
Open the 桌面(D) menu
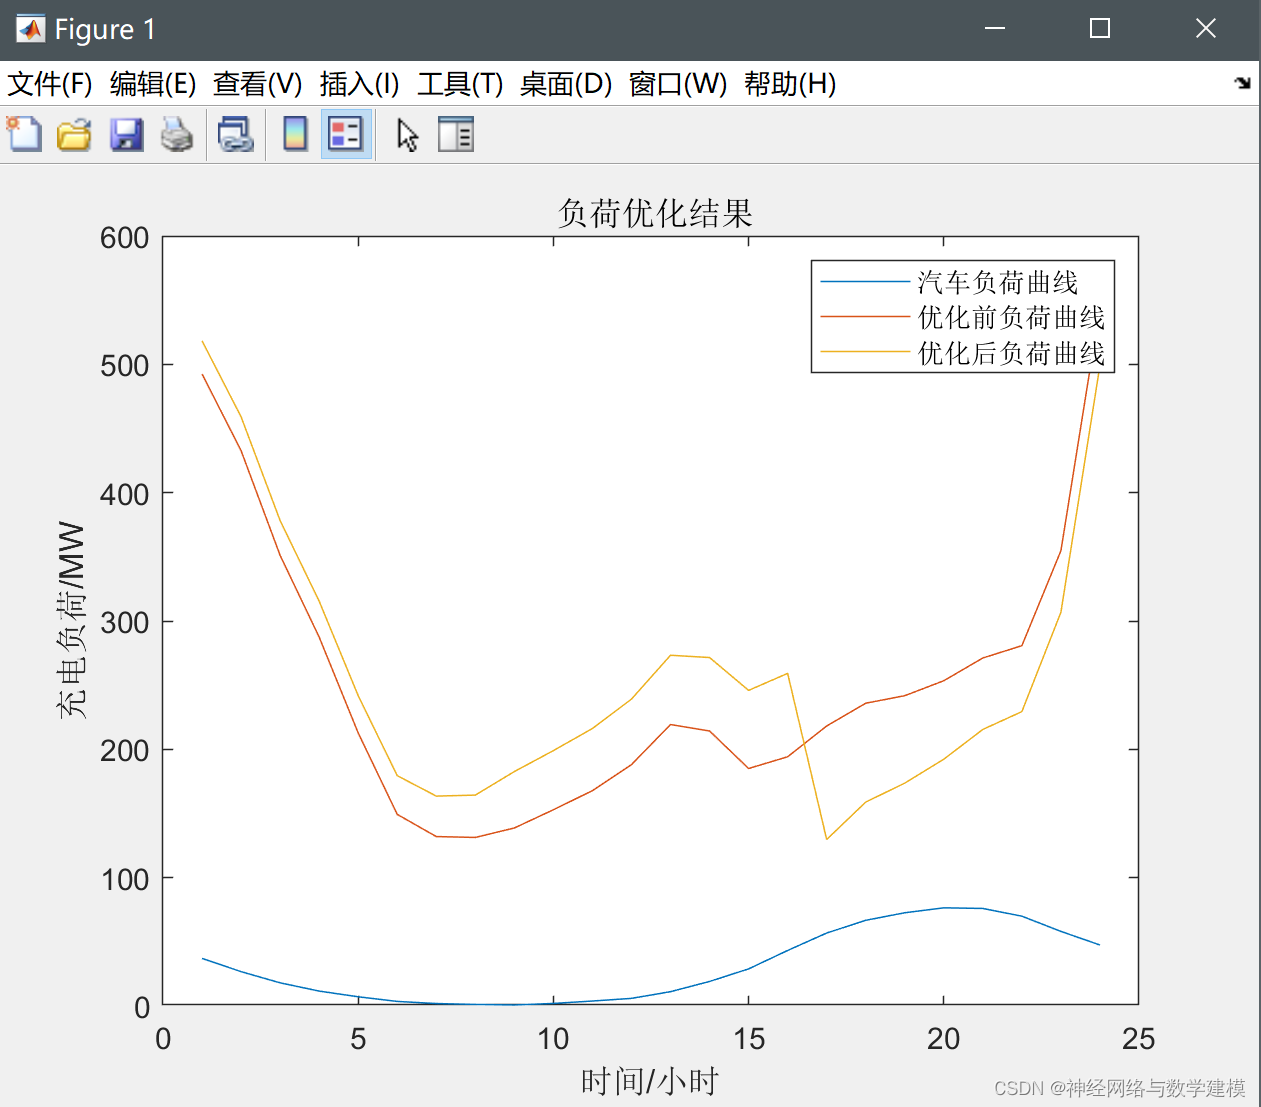click(566, 84)
